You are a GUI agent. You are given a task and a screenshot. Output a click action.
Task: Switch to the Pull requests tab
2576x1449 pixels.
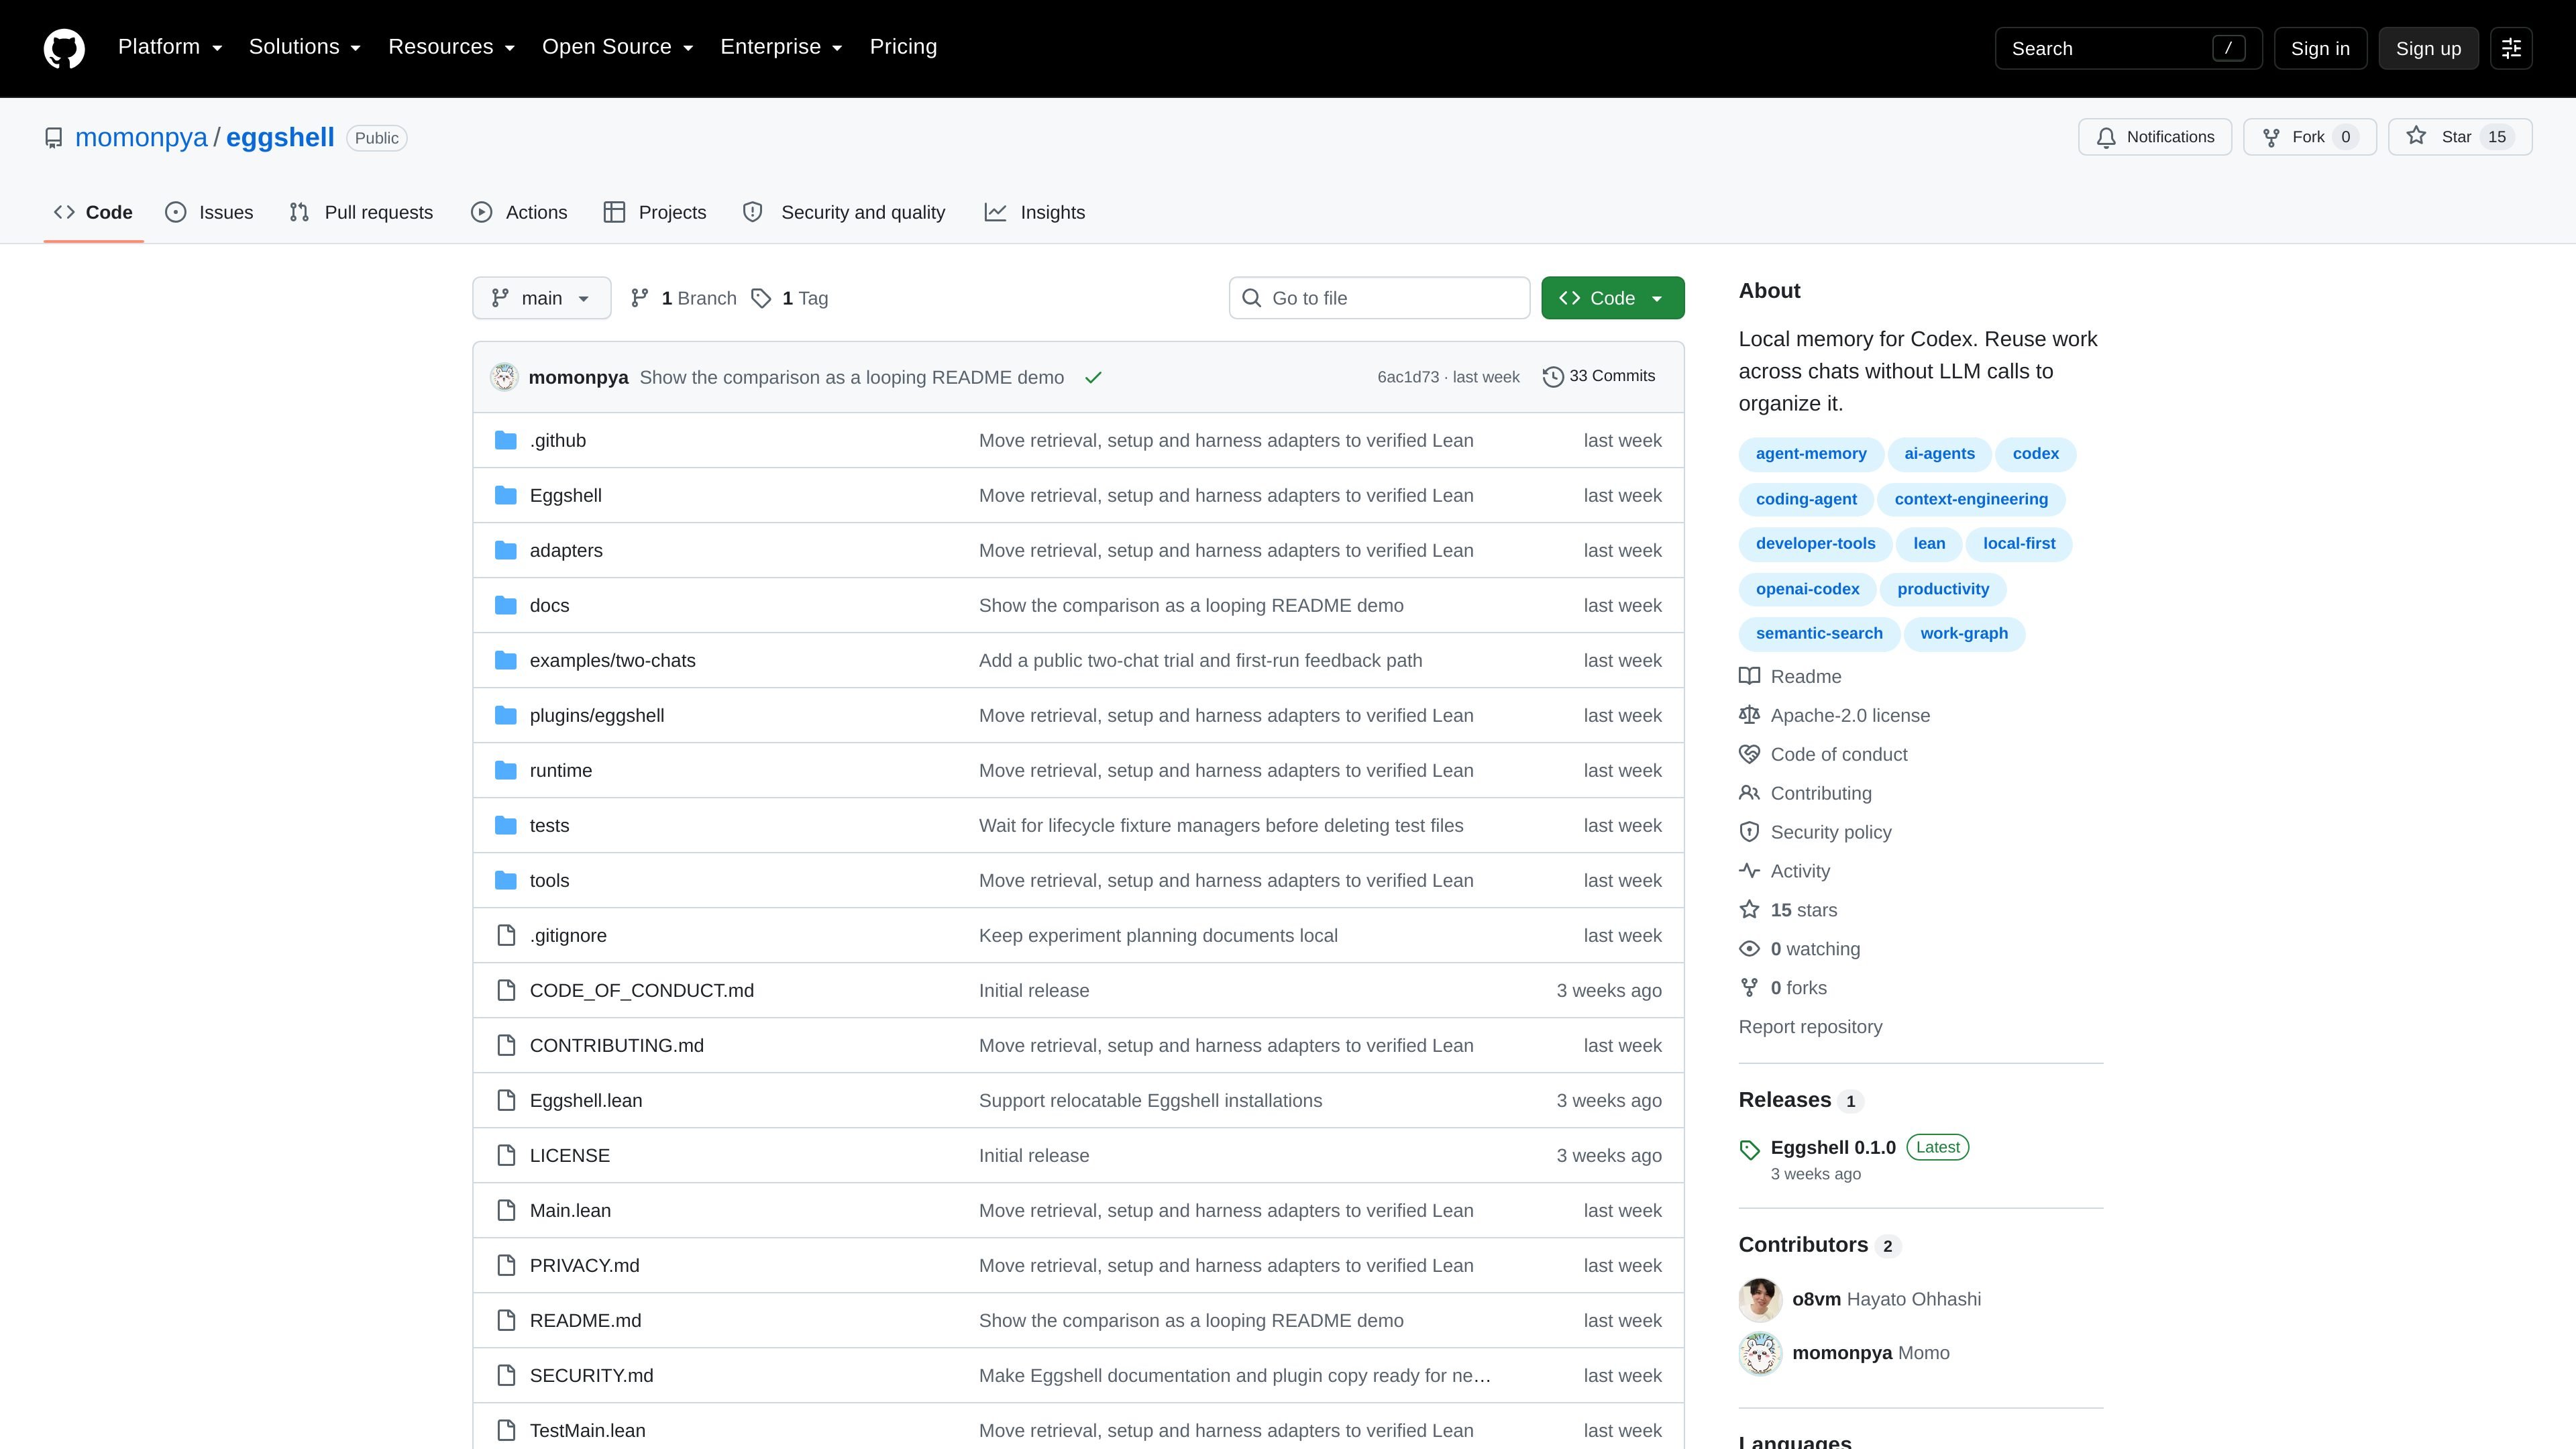point(361,212)
